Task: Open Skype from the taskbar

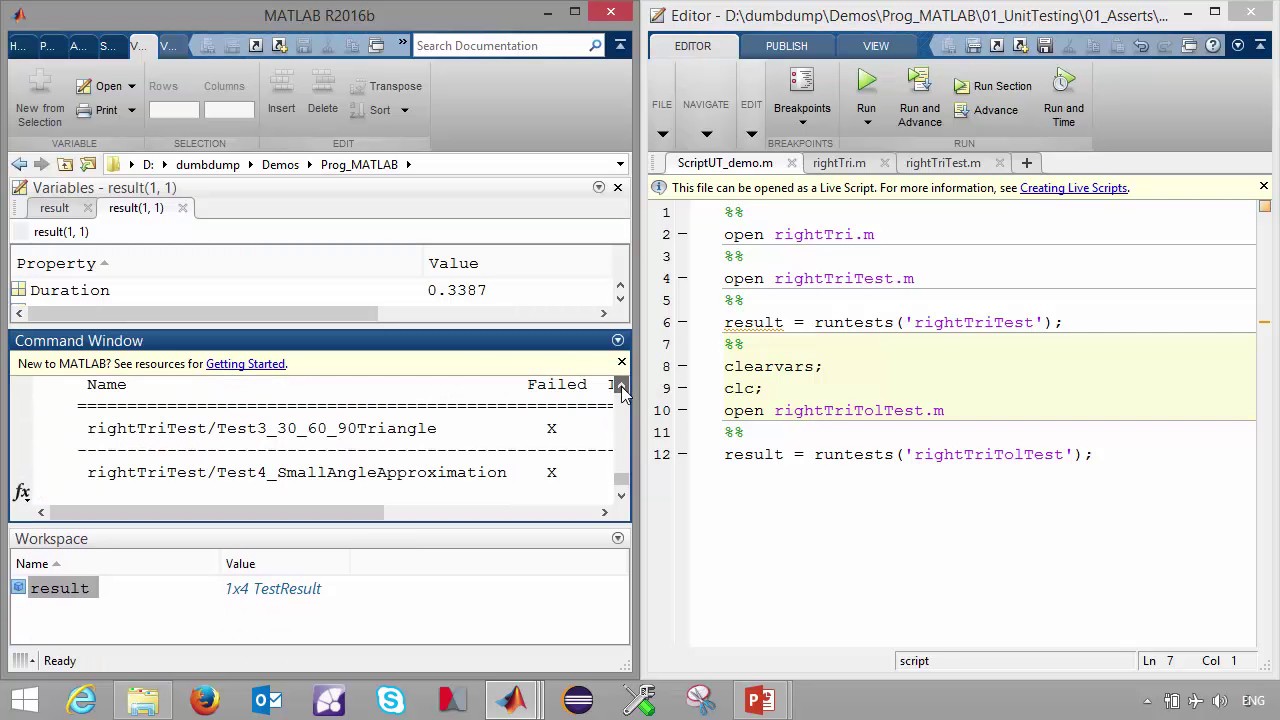Action: click(x=391, y=700)
